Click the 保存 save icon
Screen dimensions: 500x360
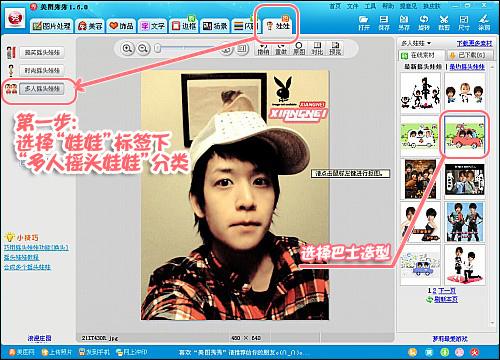pyautogui.click(x=384, y=23)
